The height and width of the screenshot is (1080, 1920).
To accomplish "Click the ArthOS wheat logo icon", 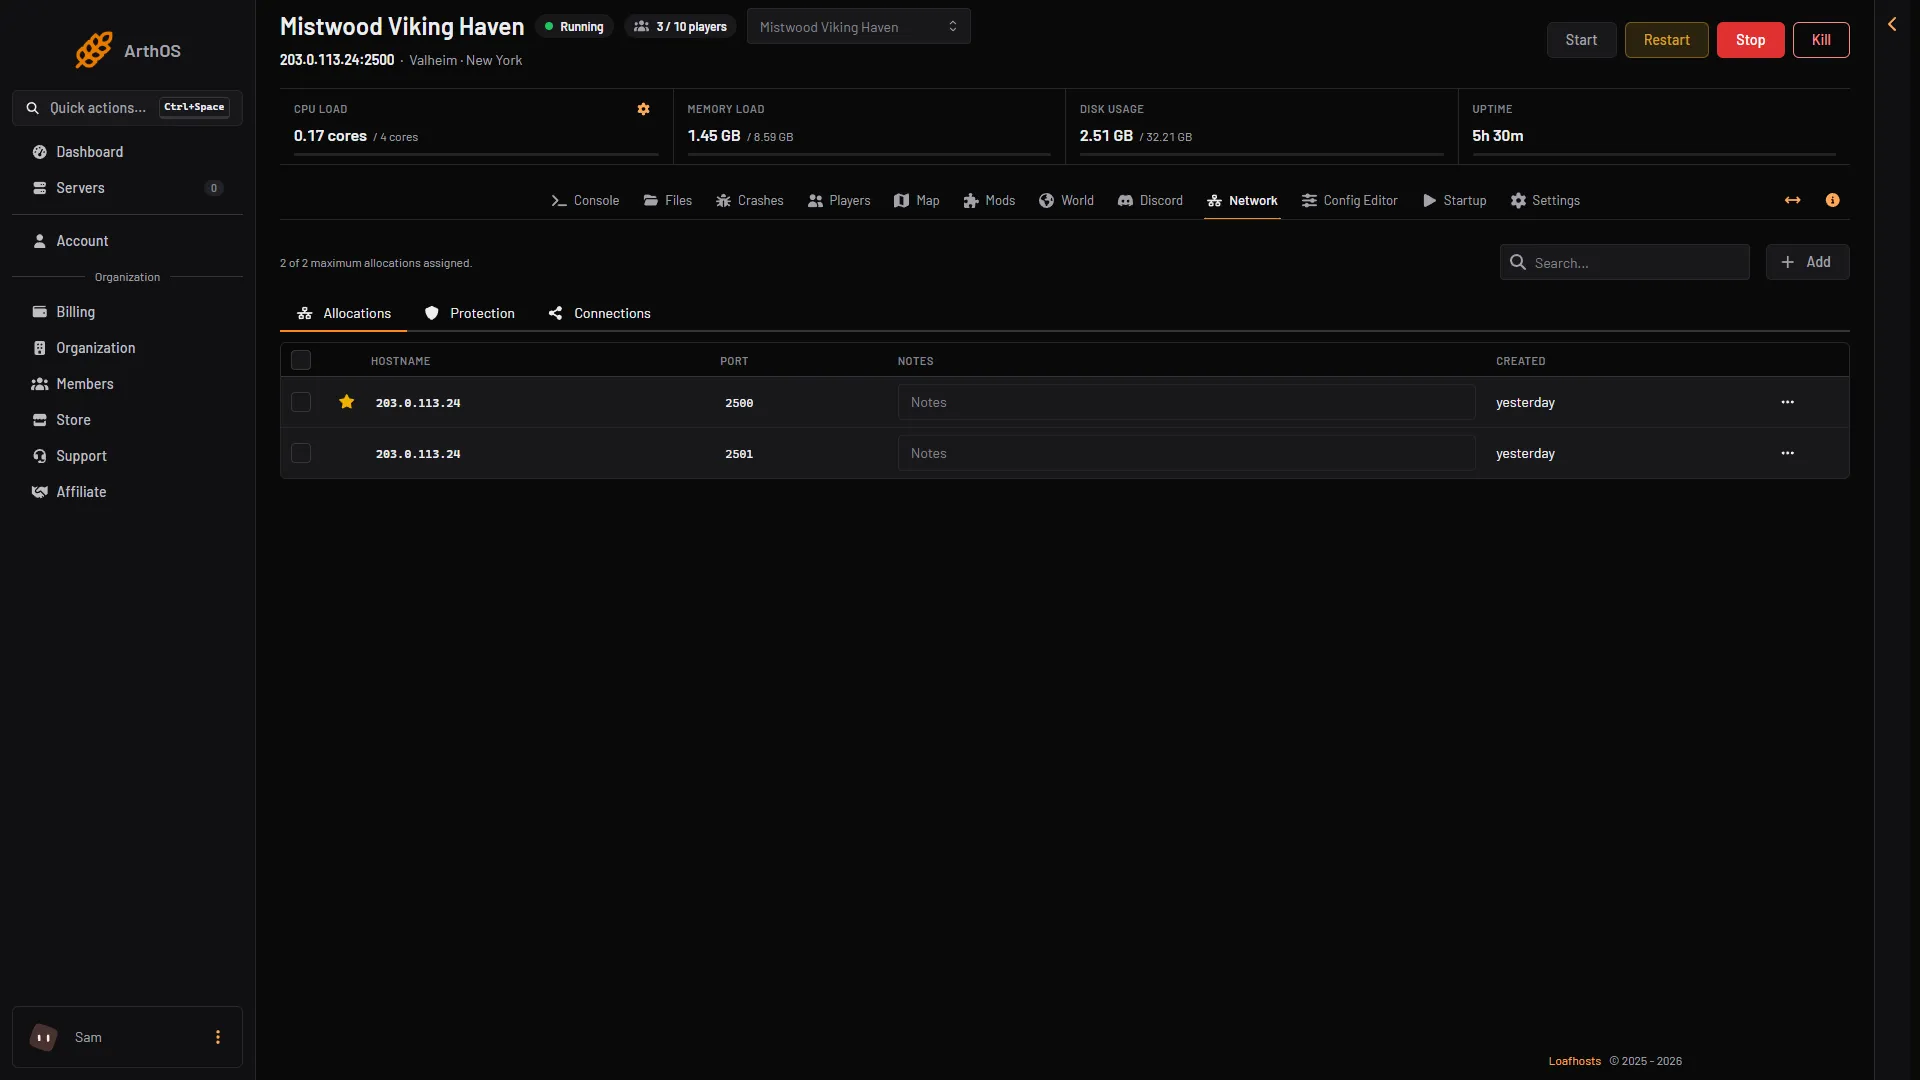I will pyautogui.click(x=94, y=50).
